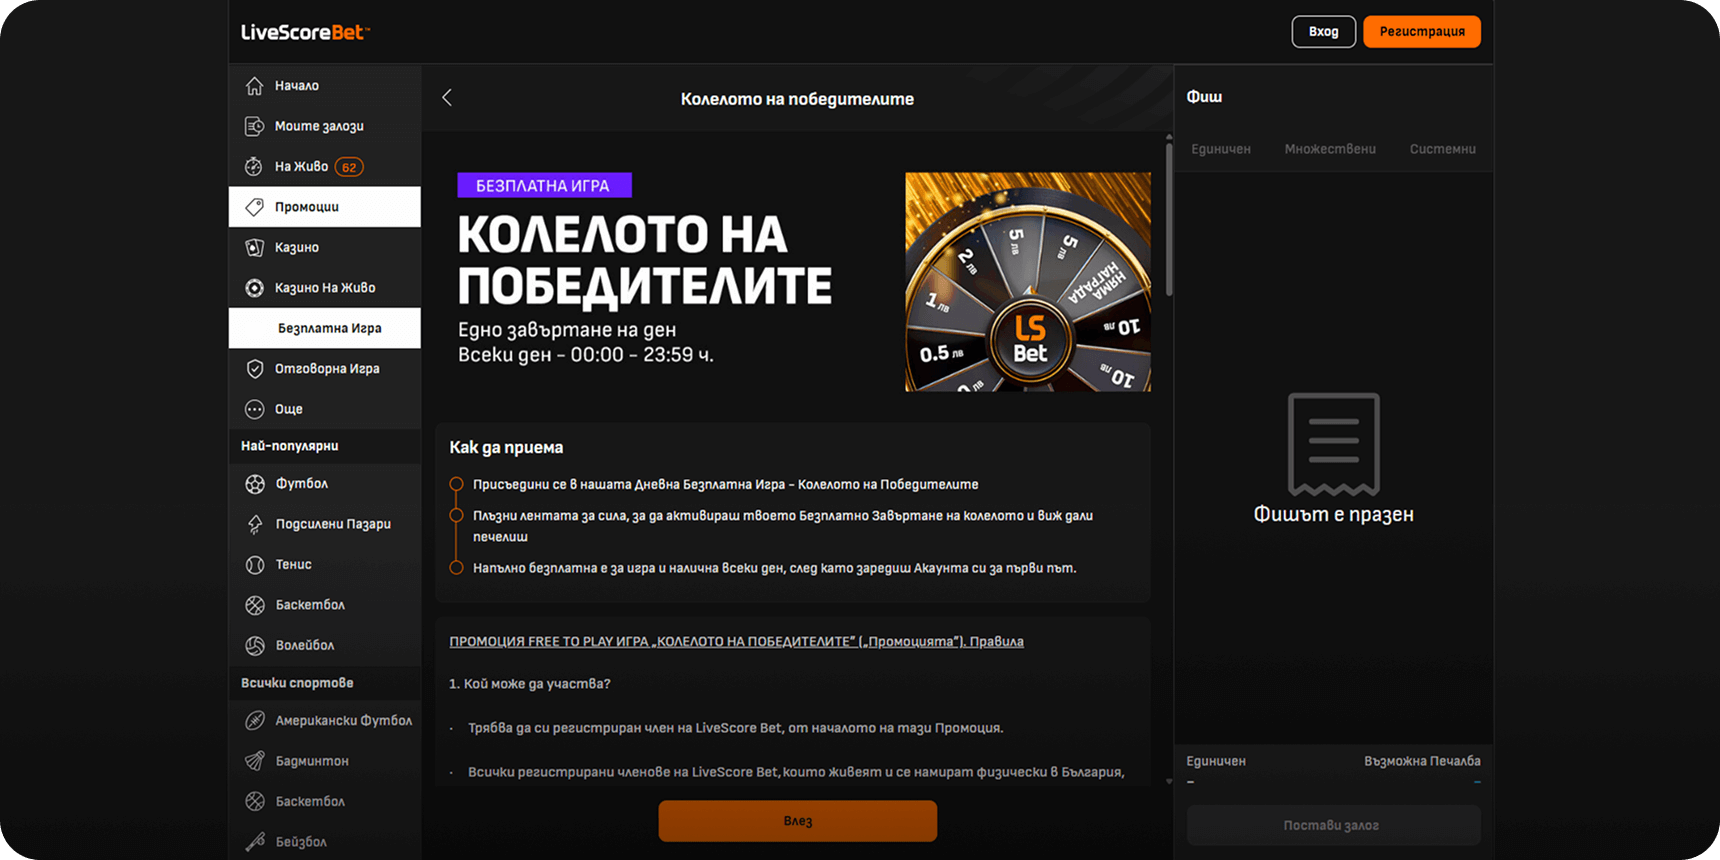Click the Възможна Печалба label

coord(1422,761)
